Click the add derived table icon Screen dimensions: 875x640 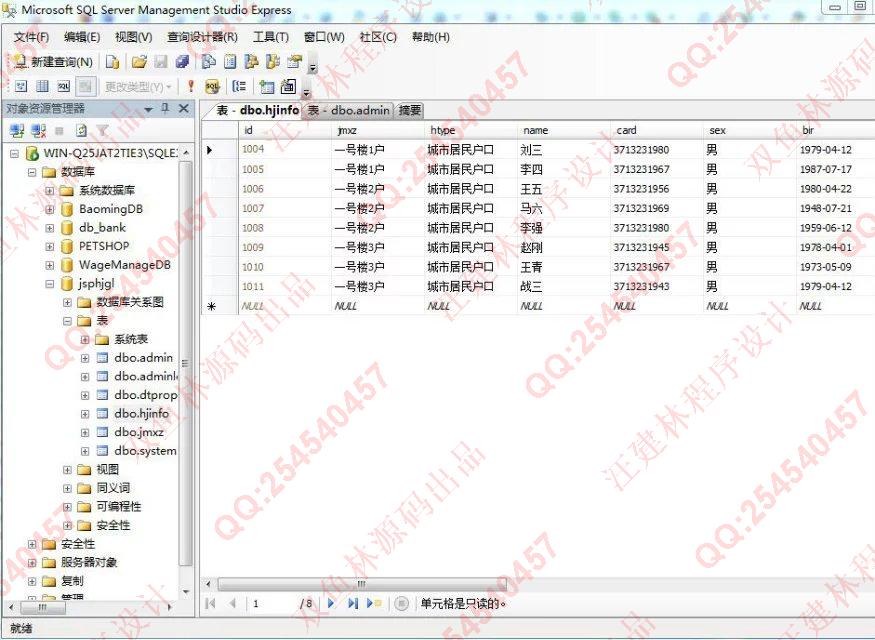(x=288, y=86)
